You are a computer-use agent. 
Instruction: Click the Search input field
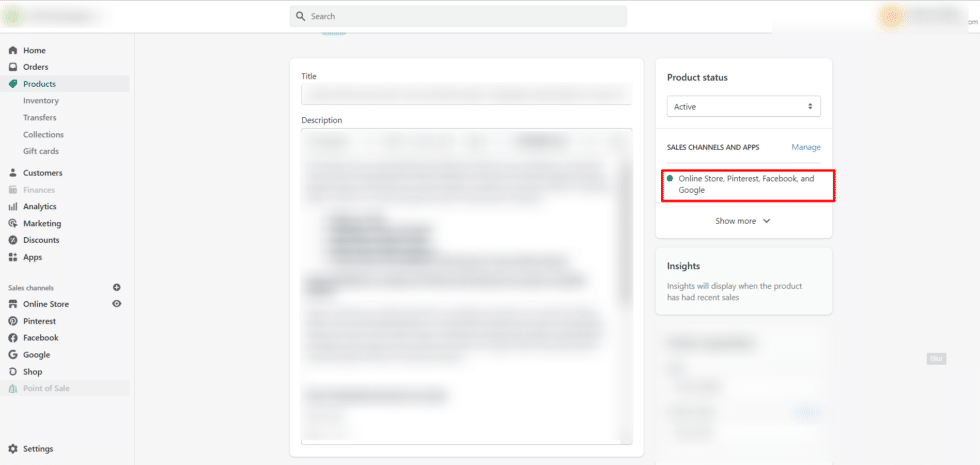coord(458,16)
